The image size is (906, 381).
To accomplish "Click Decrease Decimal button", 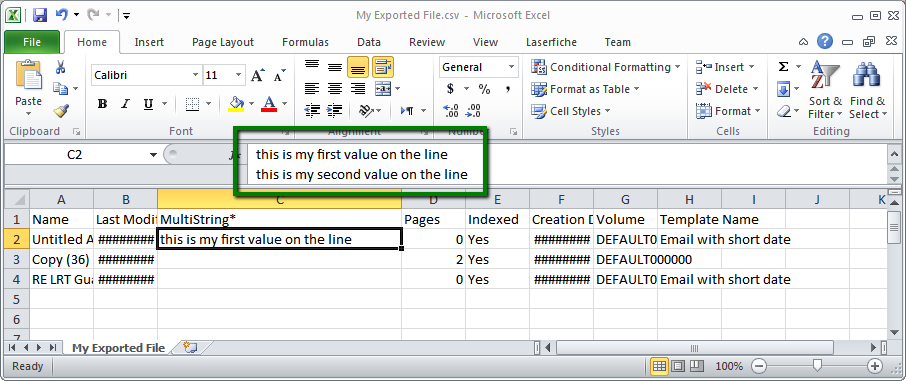I will tap(473, 110).
